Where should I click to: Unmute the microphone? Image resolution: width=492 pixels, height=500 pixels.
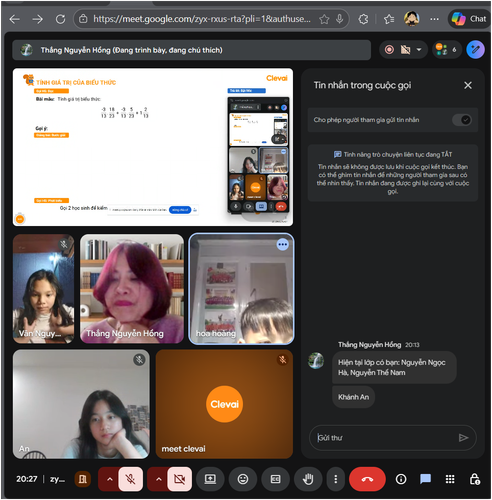pyautogui.click(x=130, y=479)
